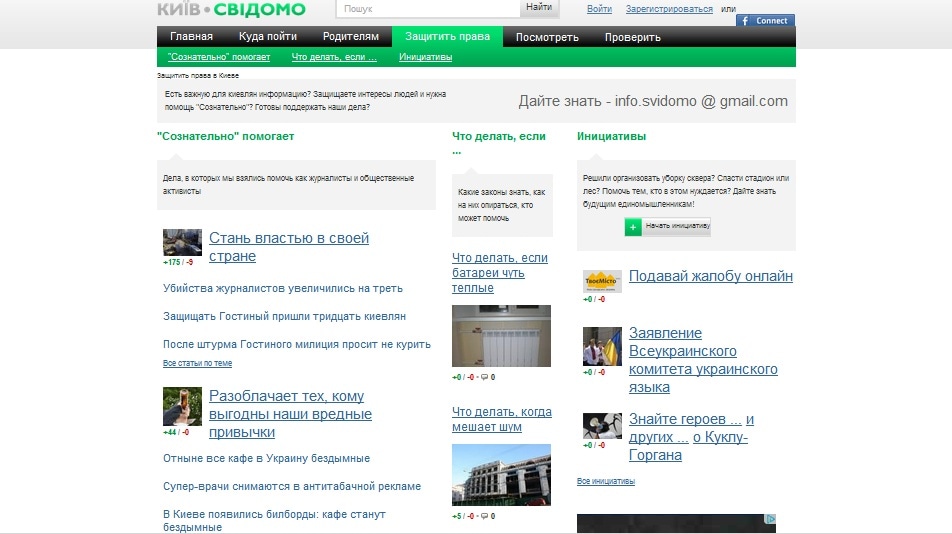Click 'Все инициативы' link
This screenshot has width=952, height=534.
click(605, 481)
